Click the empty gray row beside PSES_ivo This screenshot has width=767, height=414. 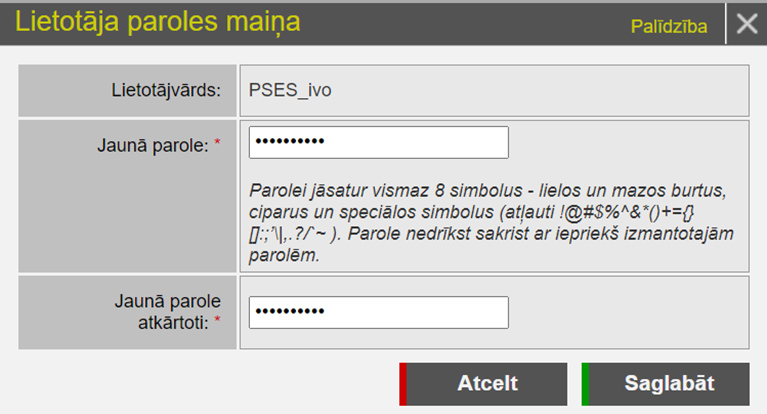550,90
